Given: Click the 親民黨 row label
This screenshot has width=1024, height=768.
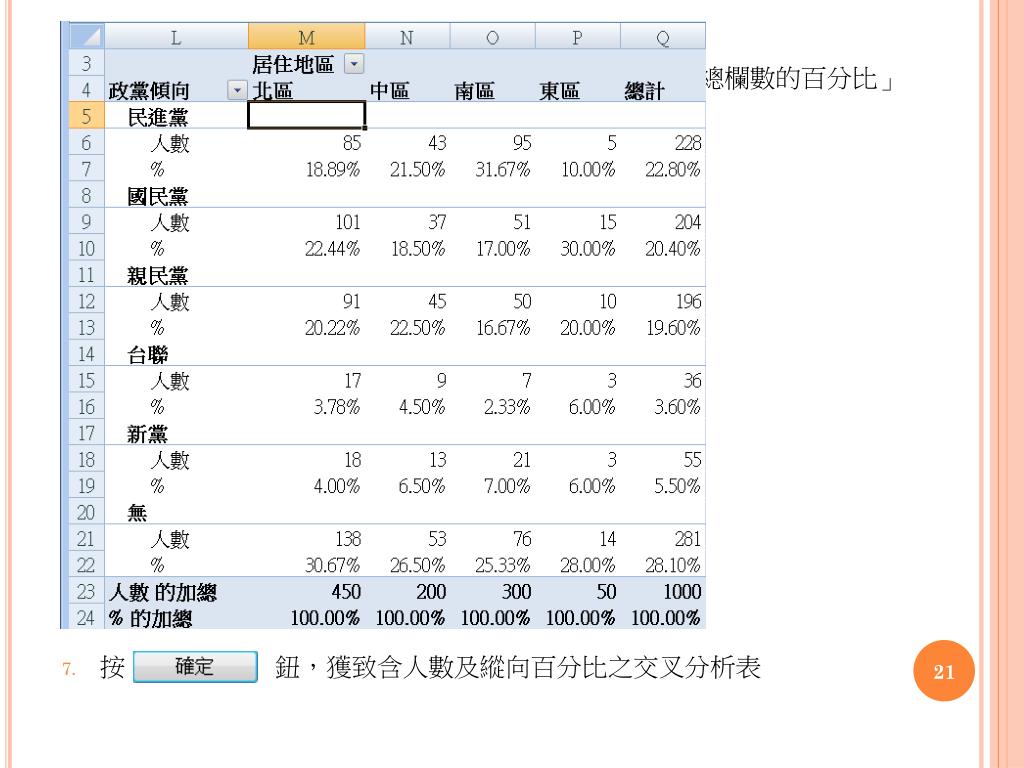Looking at the screenshot, I should click(x=157, y=275).
